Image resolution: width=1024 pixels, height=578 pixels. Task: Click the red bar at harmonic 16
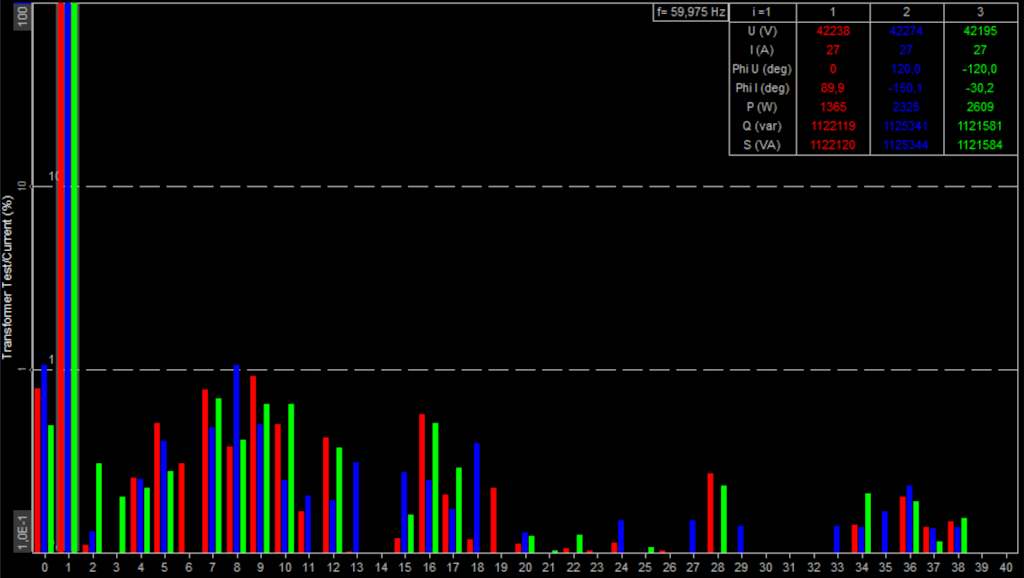point(422,483)
